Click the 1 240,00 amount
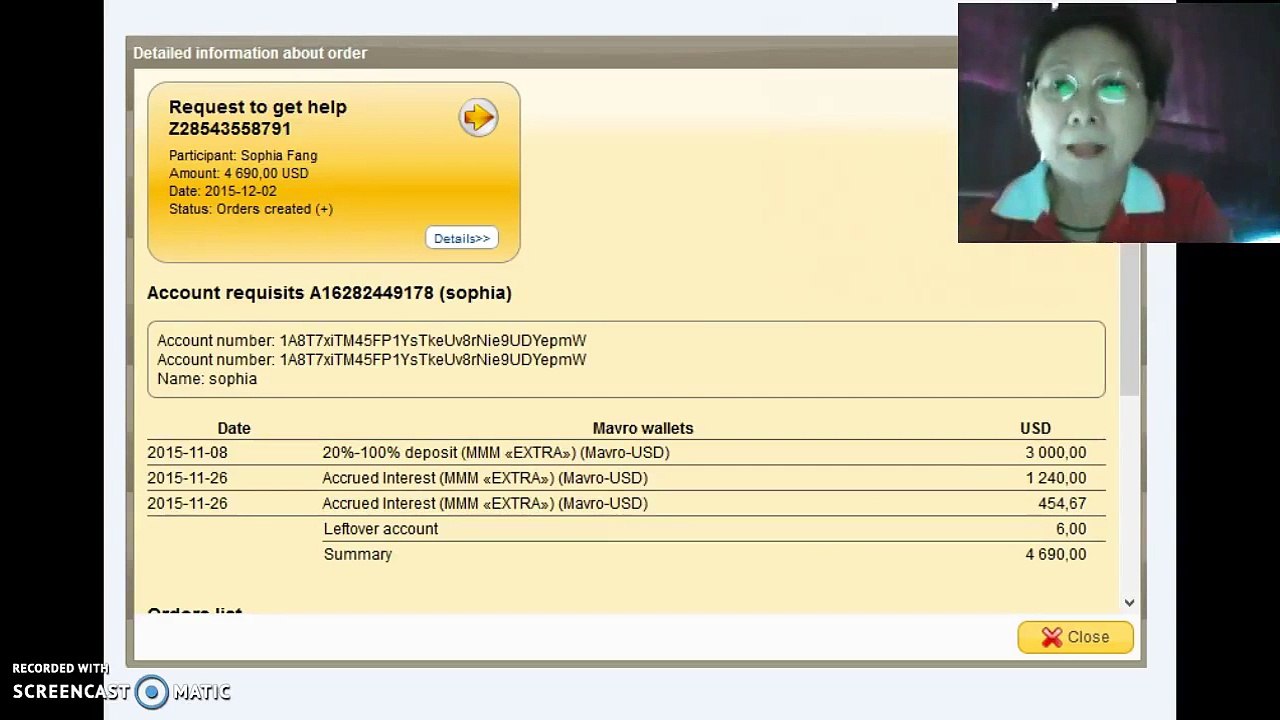The image size is (1280, 720). 1055,478
